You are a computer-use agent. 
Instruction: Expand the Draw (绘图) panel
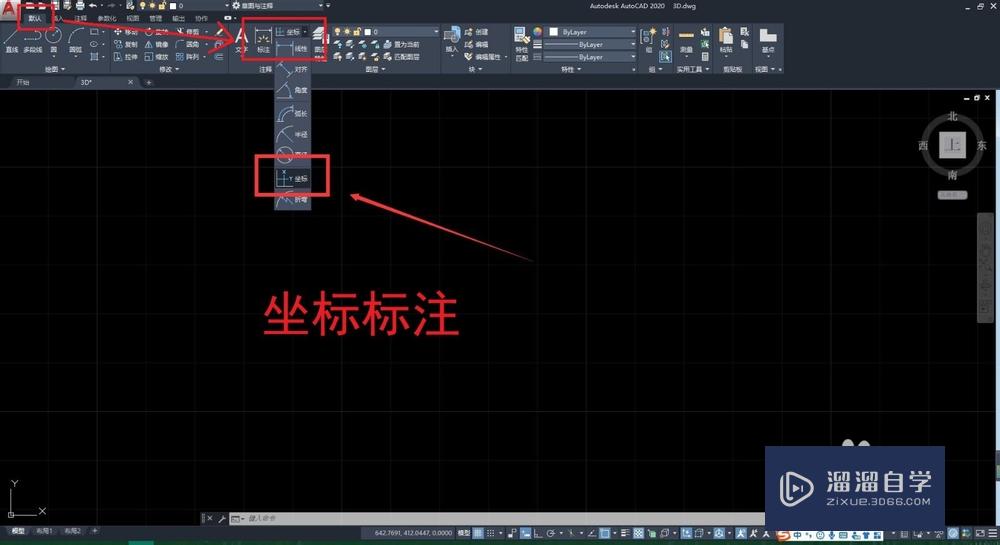[55, 69]
